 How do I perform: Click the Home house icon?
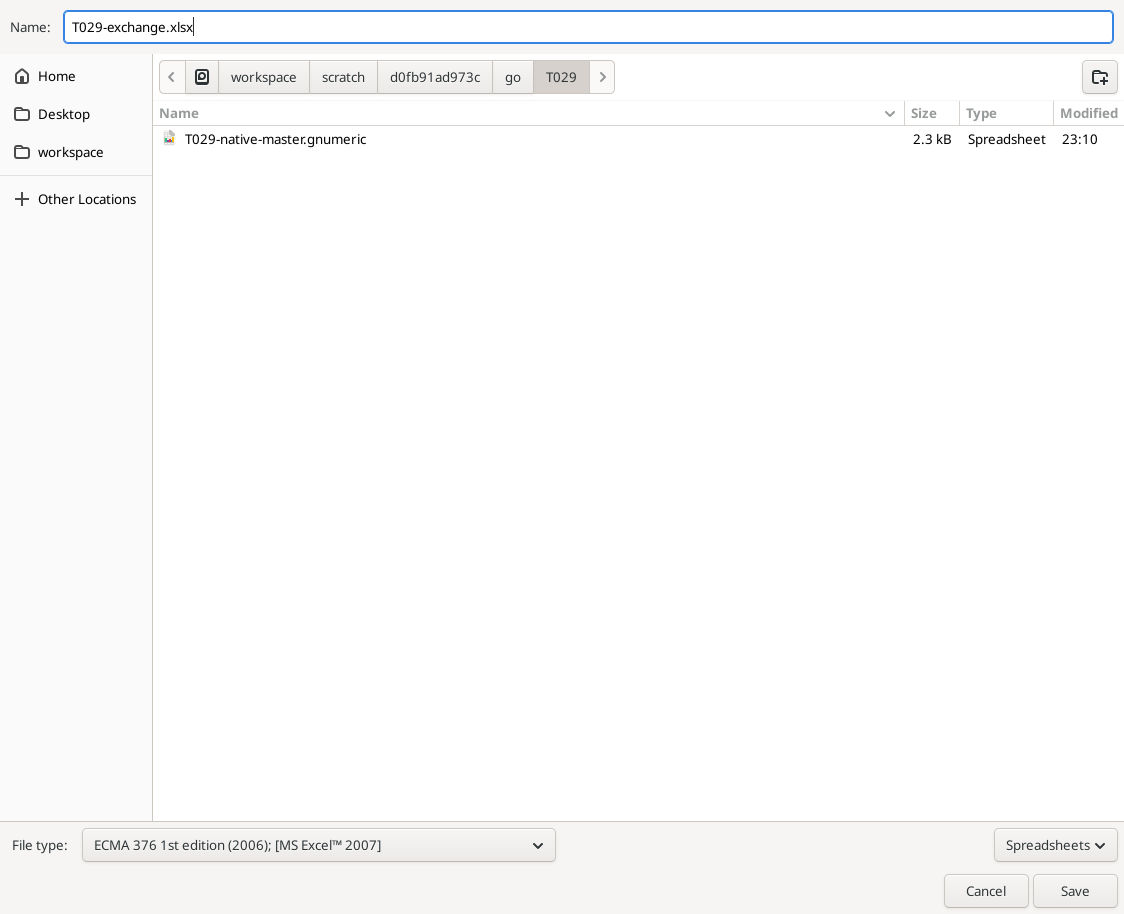pyautogui.click(x=22, y=76)
